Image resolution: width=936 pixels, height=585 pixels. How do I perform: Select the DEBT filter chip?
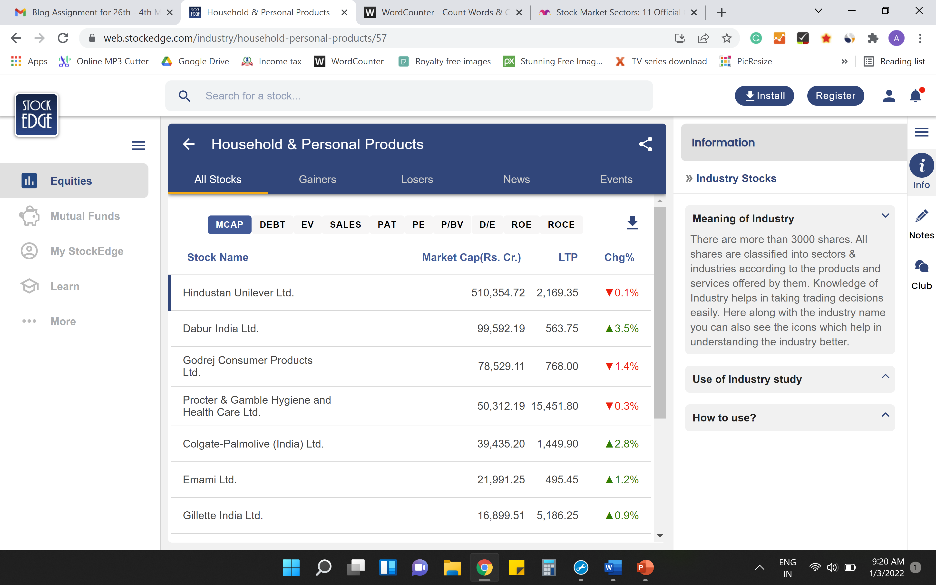(x=272, y=224)
